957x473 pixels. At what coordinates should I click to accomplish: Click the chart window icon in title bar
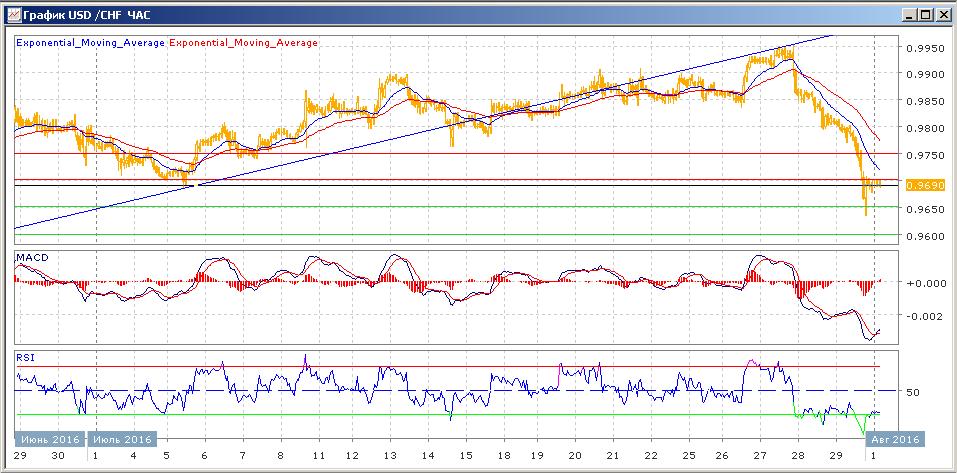click(13, 15)
